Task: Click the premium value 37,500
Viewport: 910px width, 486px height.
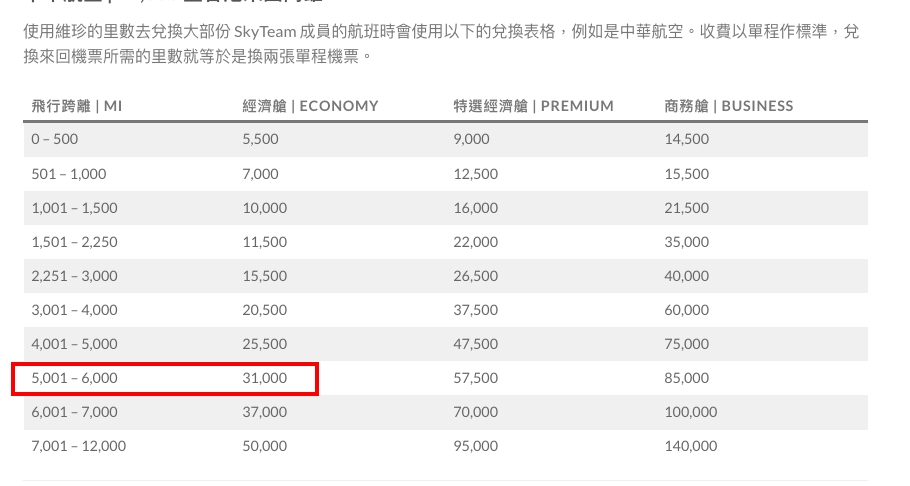Action: point(476,310)
